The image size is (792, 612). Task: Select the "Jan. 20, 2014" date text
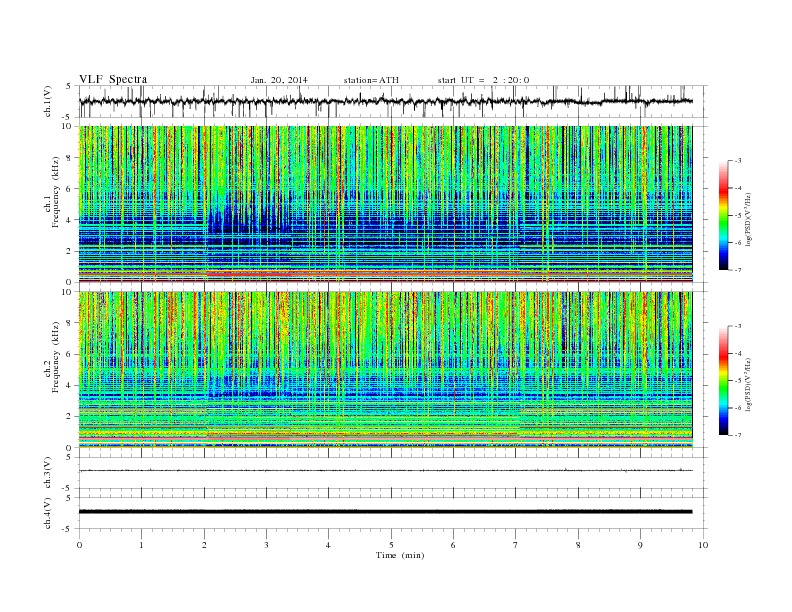[x=279, y=80]
